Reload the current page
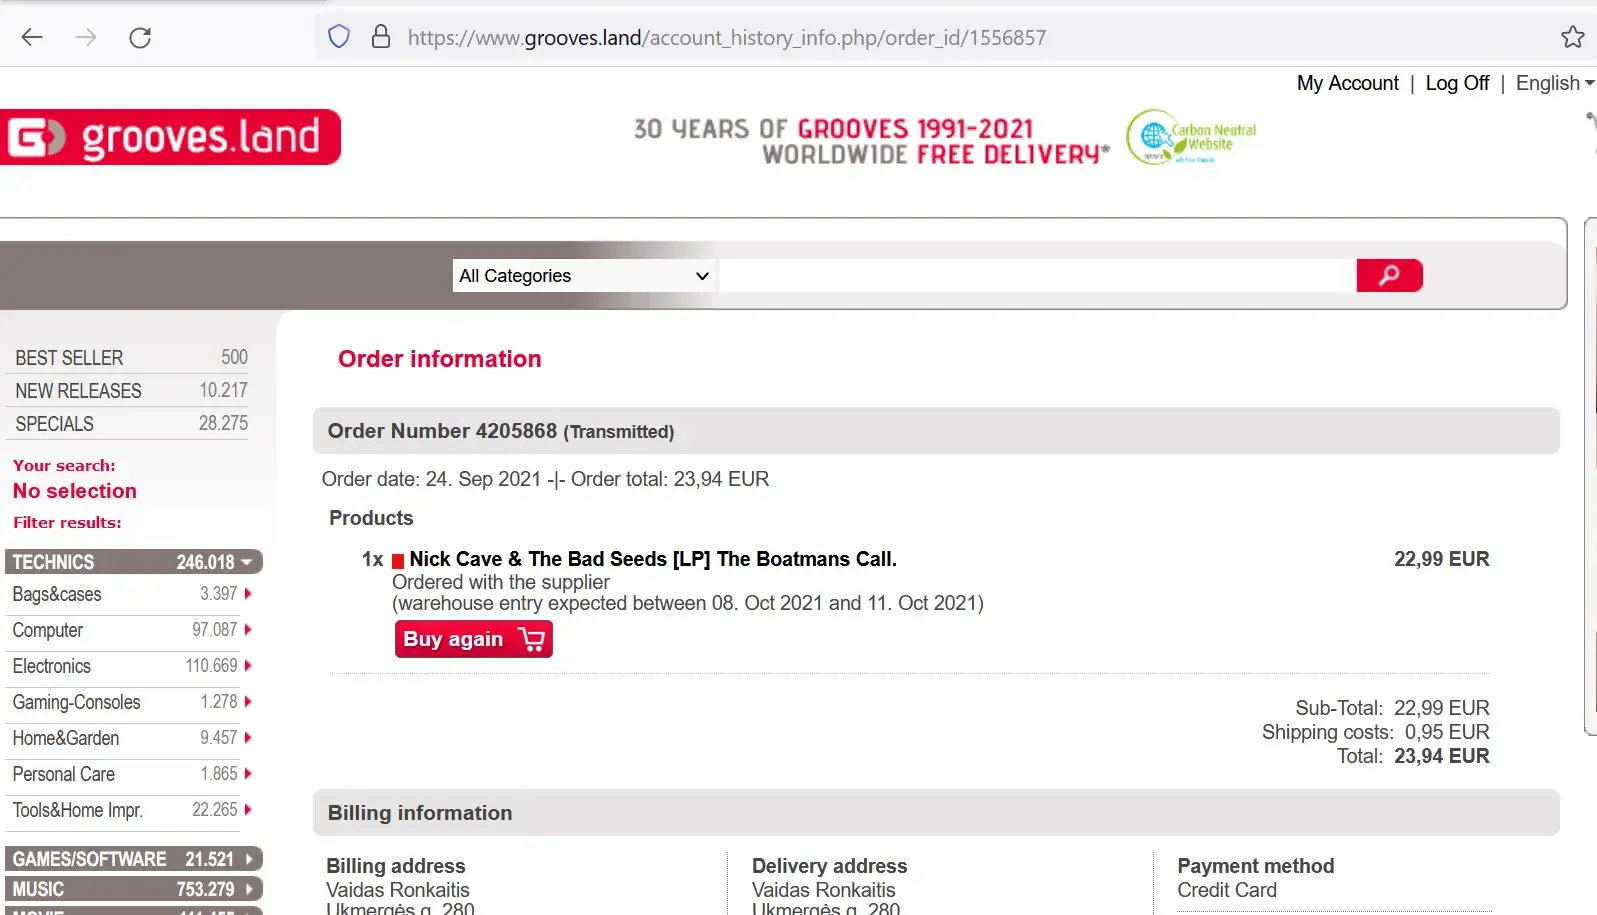 click(x=140, y=38)
